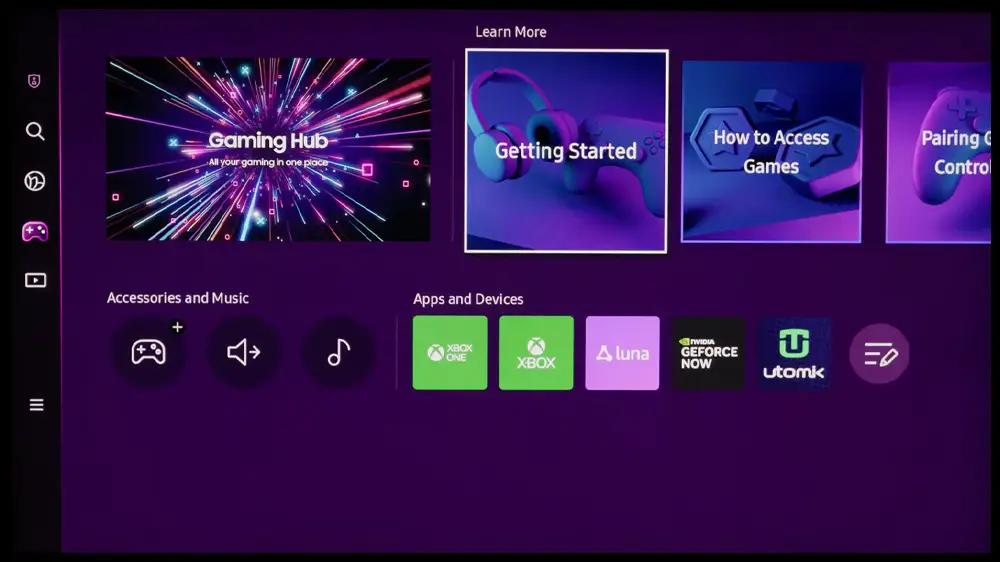
Task: Open the Media play icon in sidebar
Action: 35,281
